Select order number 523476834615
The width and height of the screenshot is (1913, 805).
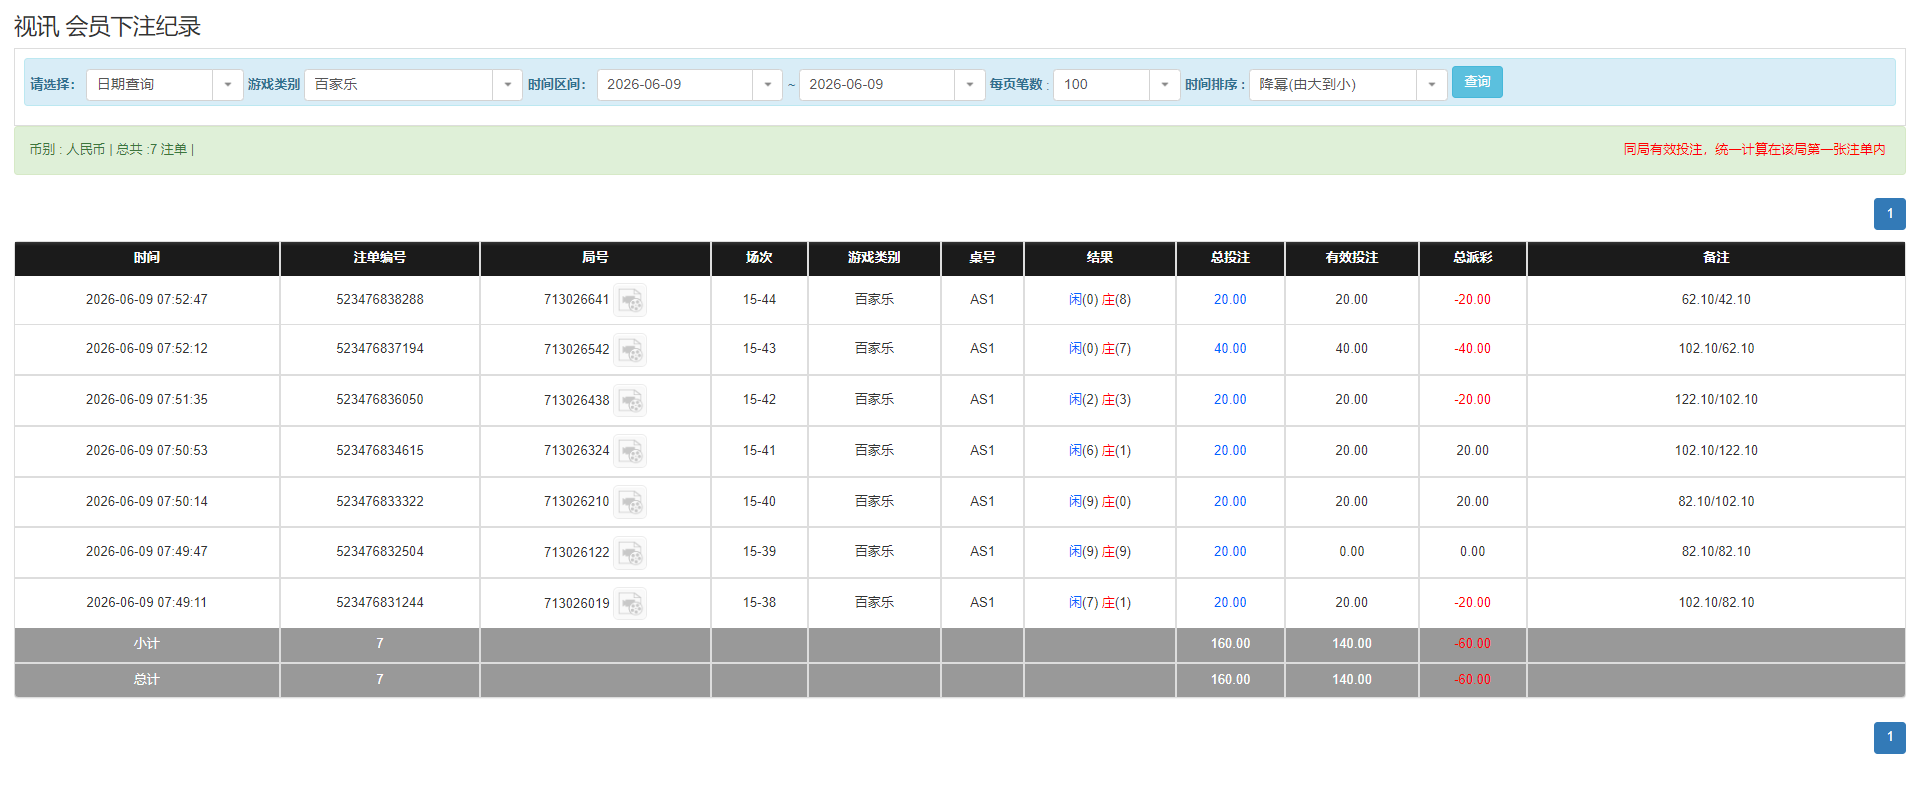point(380,451)
